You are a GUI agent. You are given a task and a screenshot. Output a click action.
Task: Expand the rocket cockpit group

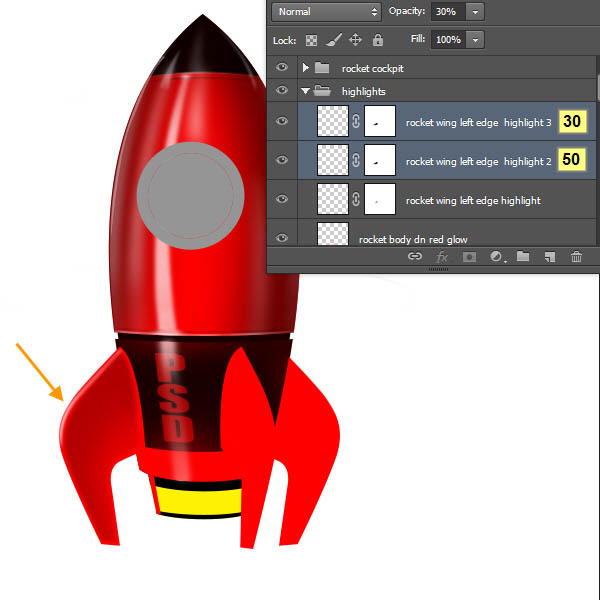(306, 68)
